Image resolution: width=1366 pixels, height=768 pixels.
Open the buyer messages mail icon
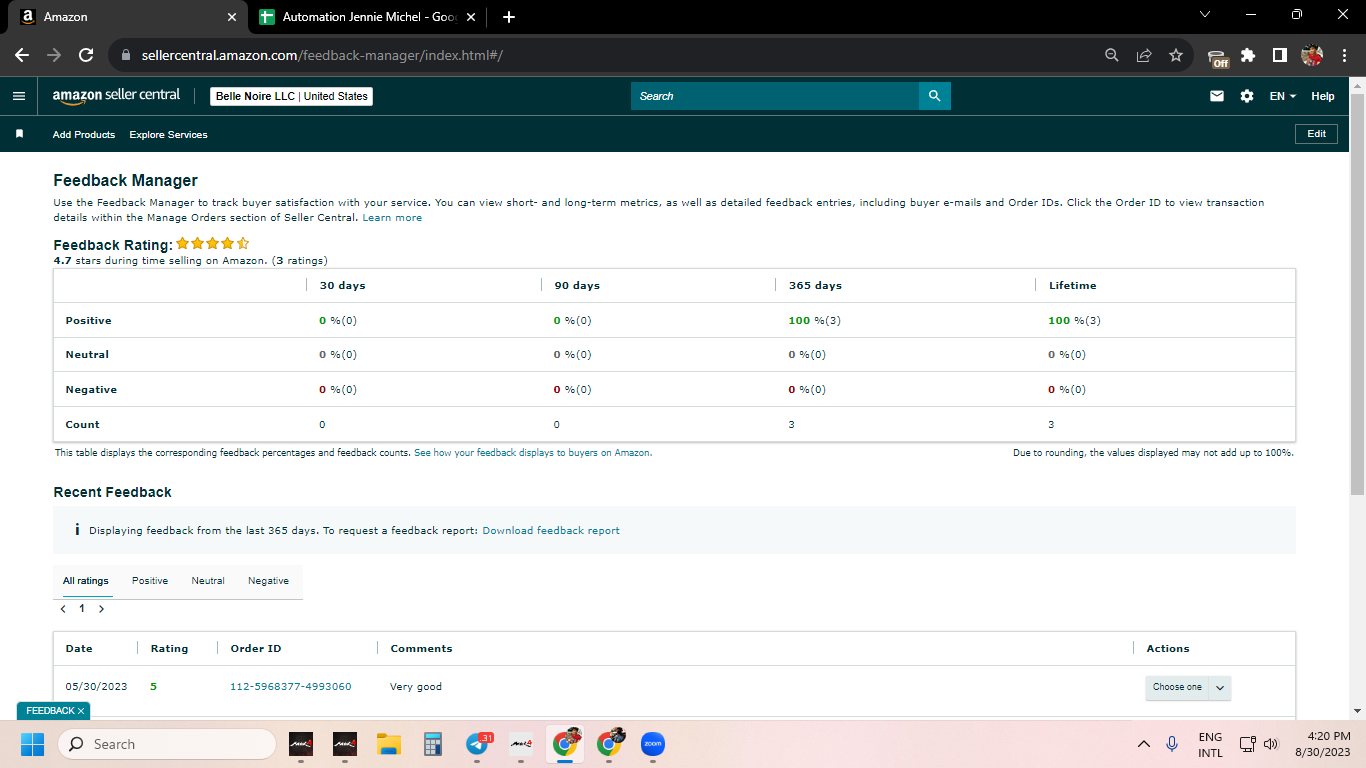click(1217, 96)
